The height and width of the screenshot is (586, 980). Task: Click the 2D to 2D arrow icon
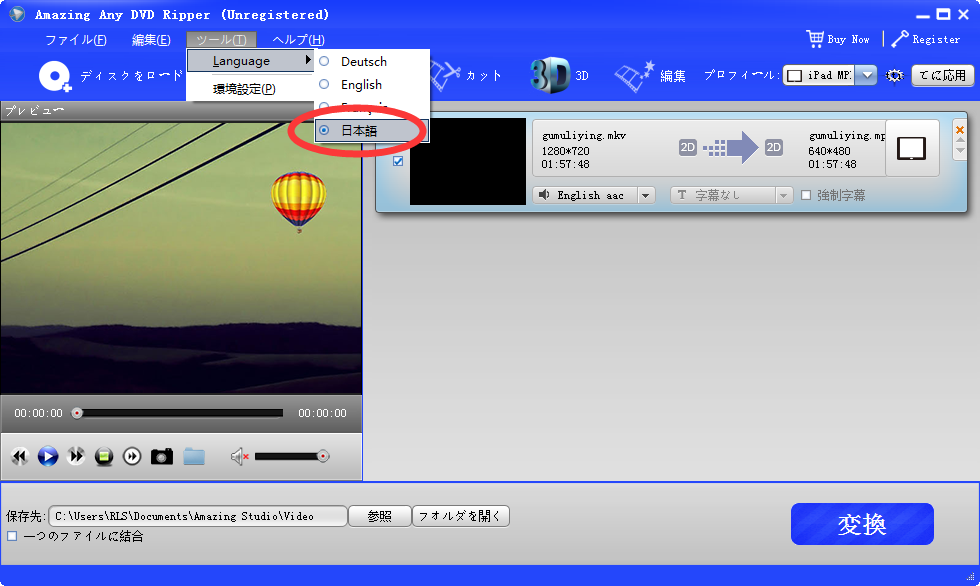731,147
